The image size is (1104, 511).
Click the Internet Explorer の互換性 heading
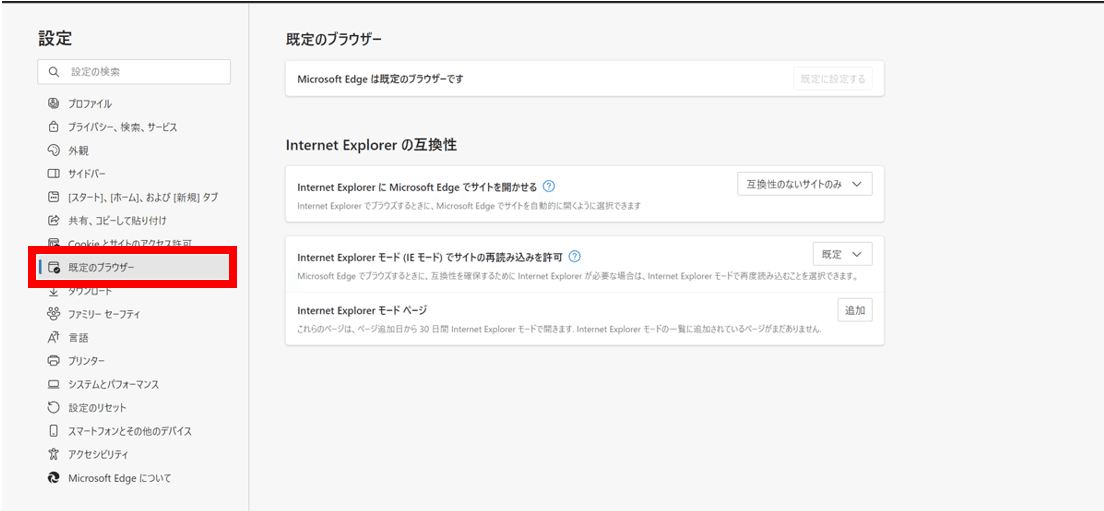pyautogui.click(x=371, y=146)
